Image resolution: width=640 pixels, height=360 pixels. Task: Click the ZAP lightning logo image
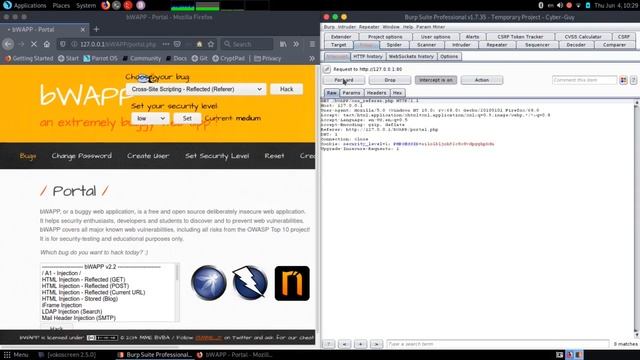click(250, 283)
